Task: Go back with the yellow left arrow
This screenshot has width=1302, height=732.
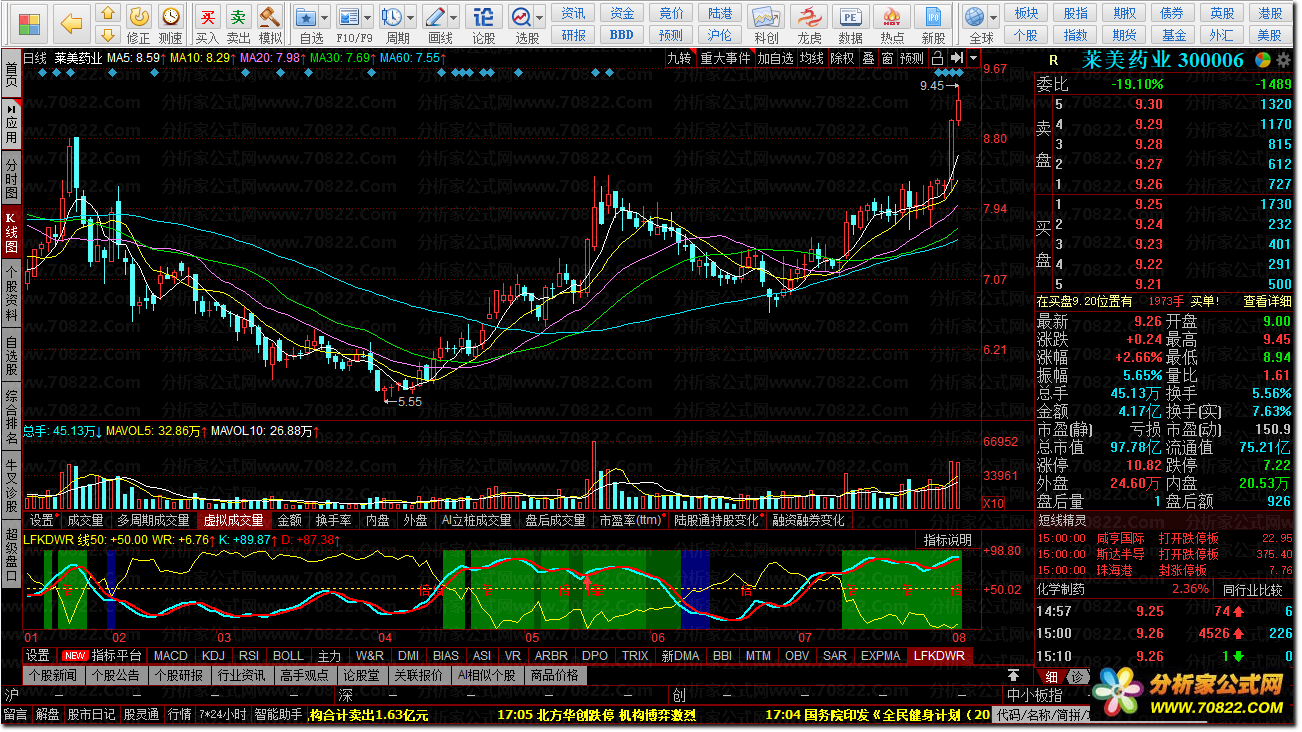Action: pos(71,22)
